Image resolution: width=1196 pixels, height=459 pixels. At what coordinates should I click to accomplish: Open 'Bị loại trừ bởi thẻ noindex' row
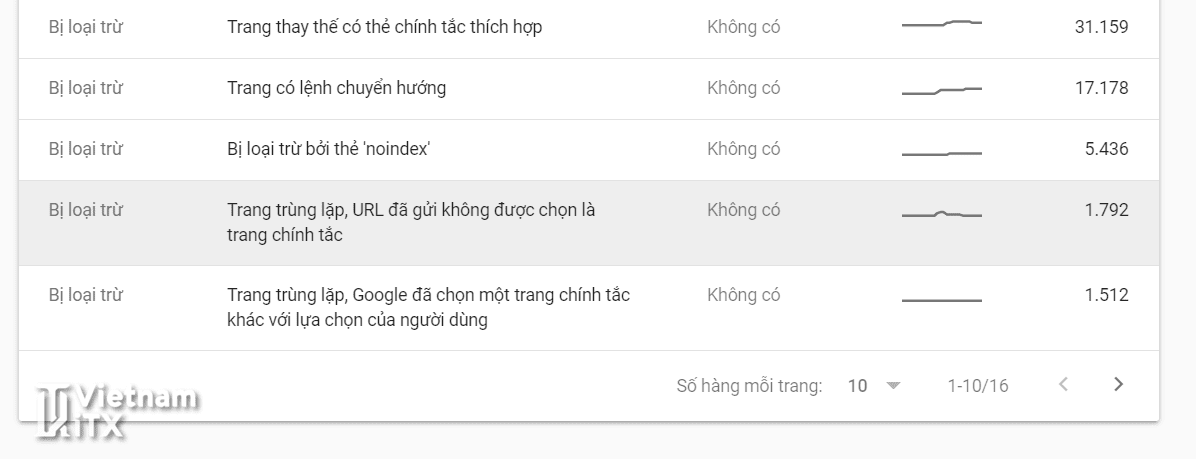tap(328, 149)
